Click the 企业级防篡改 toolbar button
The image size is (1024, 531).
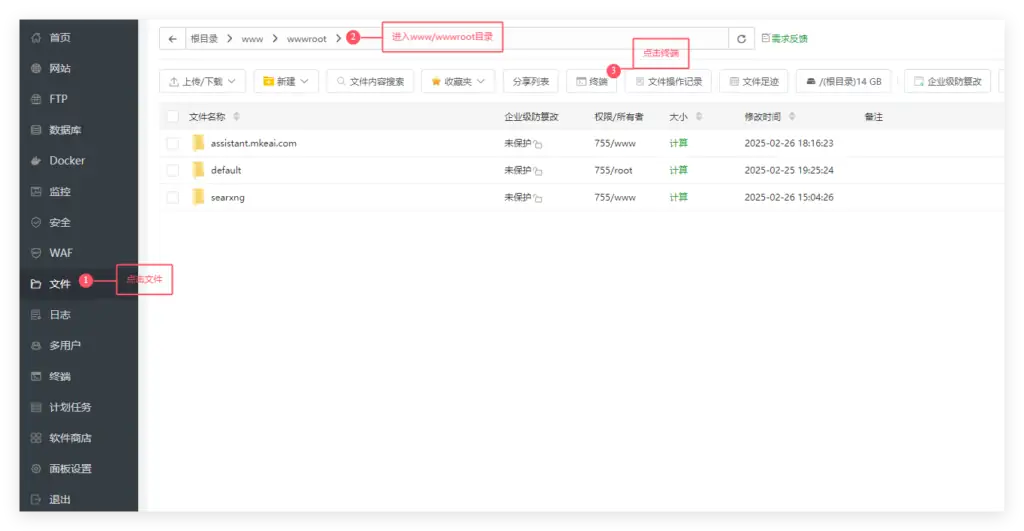click(x=947, y=82)
